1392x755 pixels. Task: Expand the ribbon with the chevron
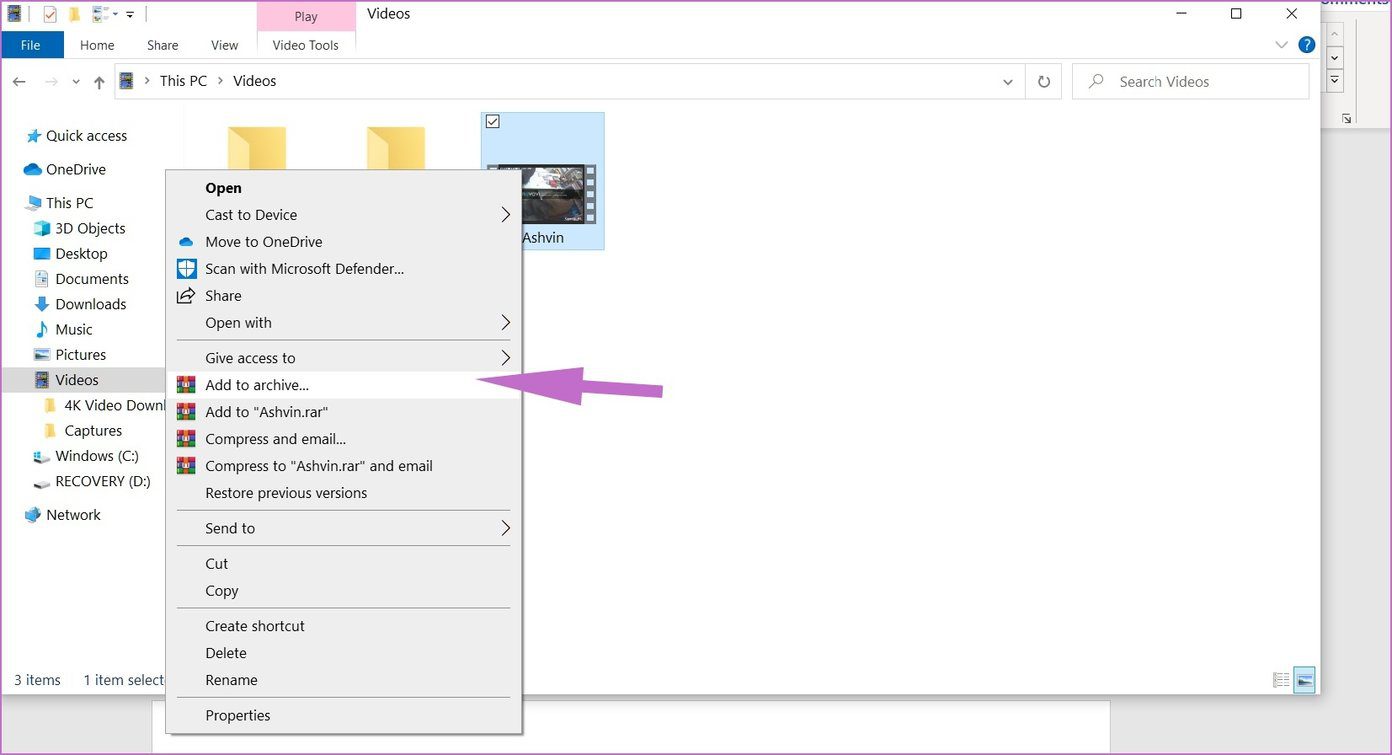coord(1282,45)
